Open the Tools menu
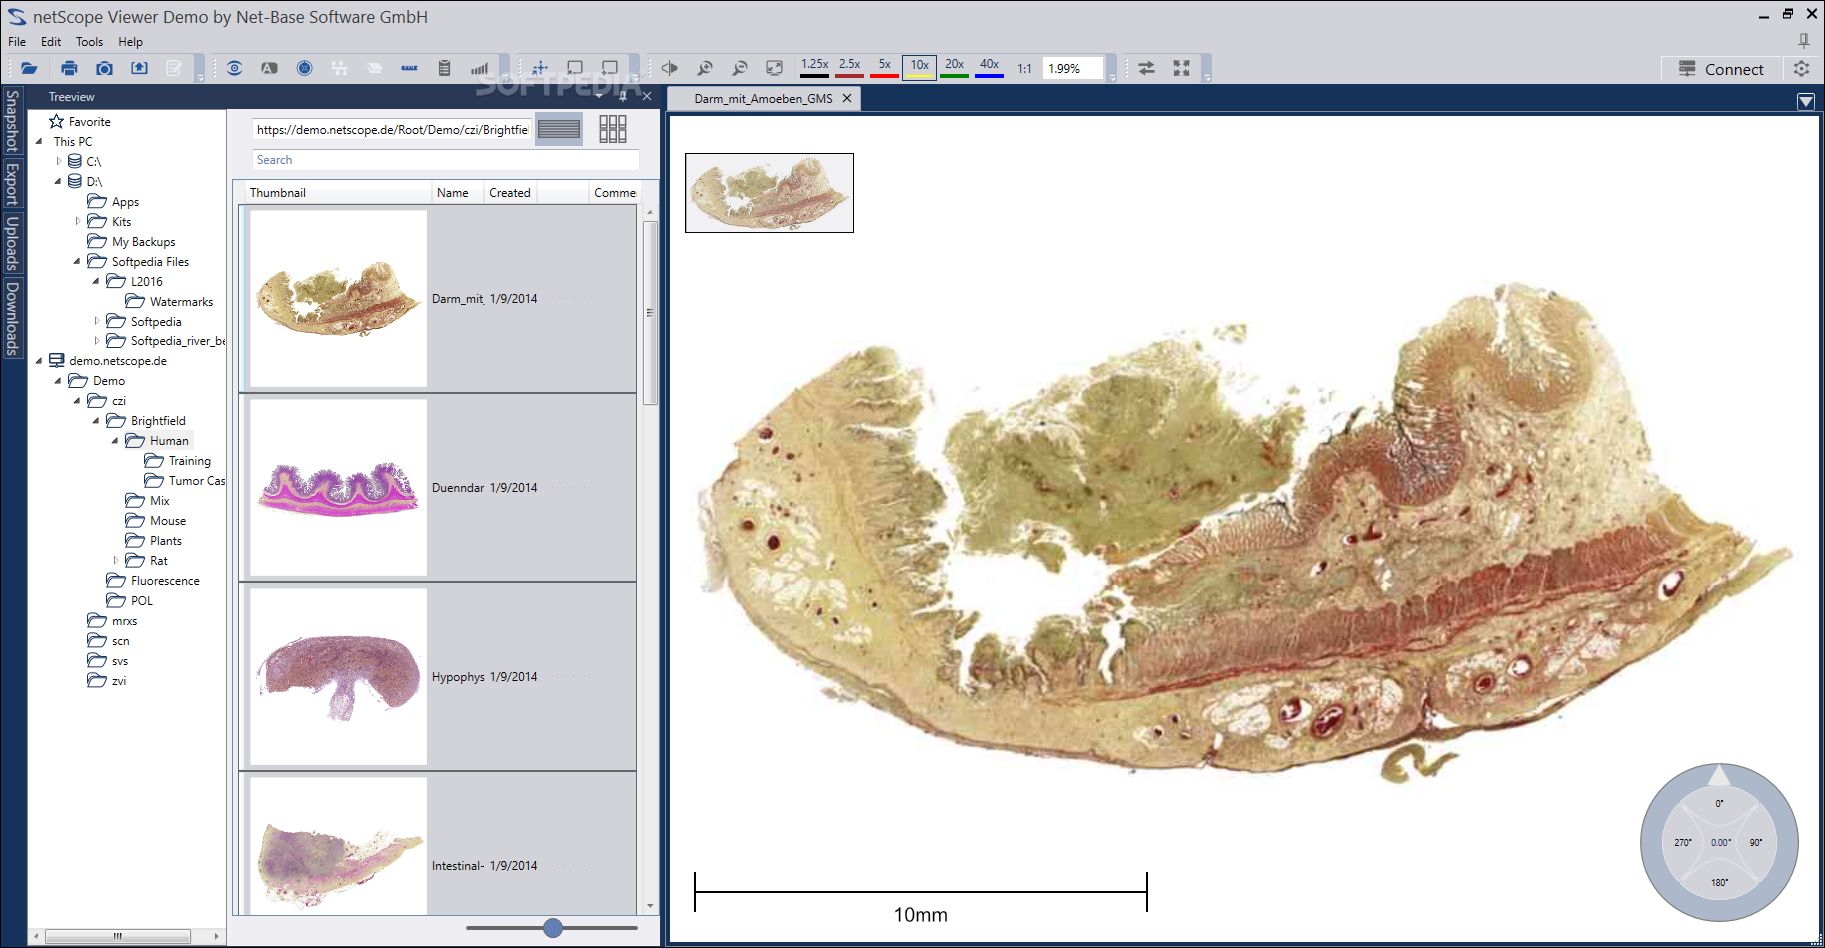1825x948 pixels. [x=89, y=42]
